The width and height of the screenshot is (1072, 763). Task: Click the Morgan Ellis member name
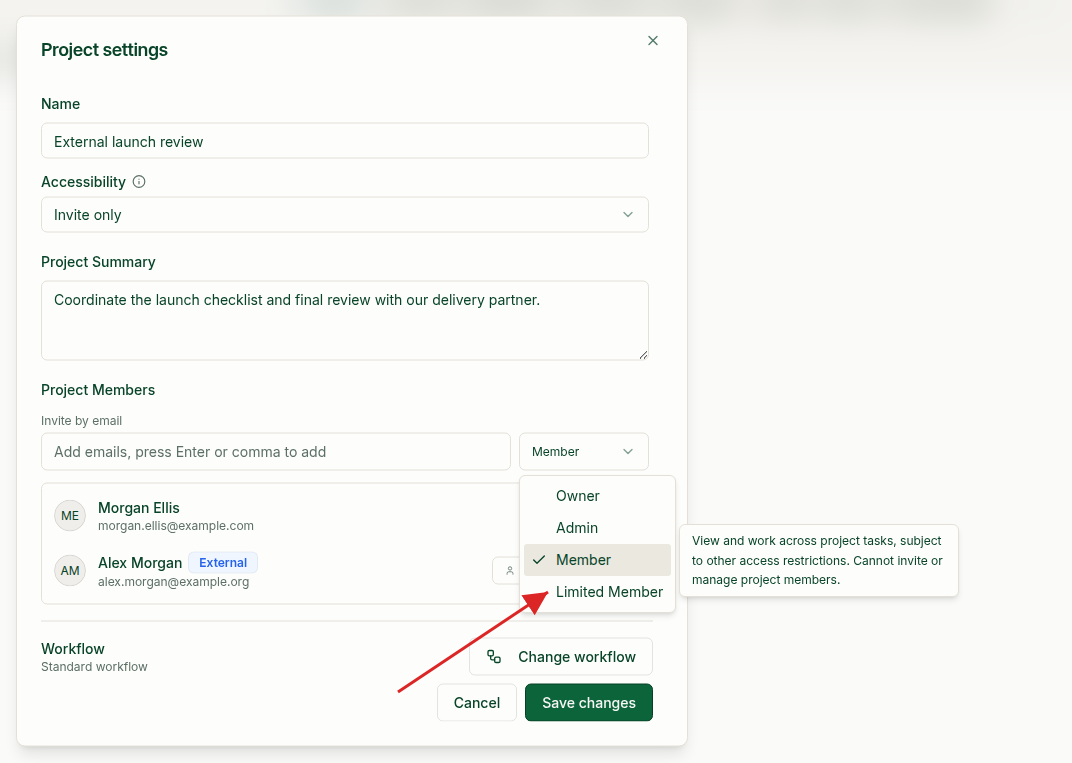point(139,508)
